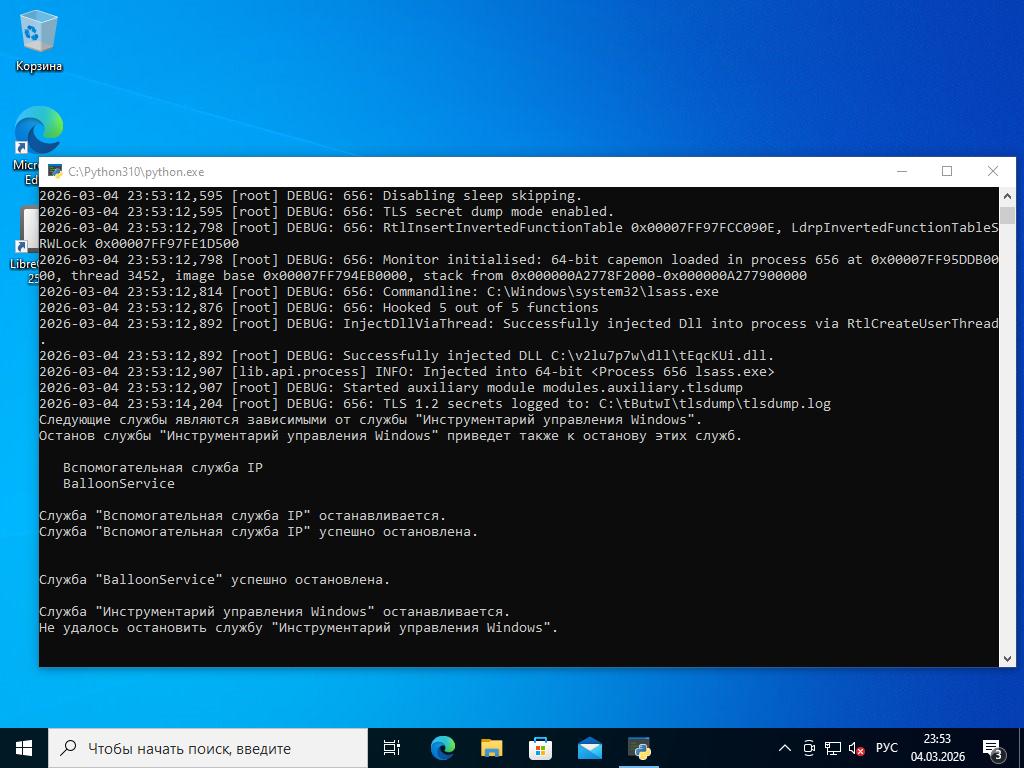The image size is (1024, 768).
Task: Click the taskbar search input box
Action: (208, 748)
